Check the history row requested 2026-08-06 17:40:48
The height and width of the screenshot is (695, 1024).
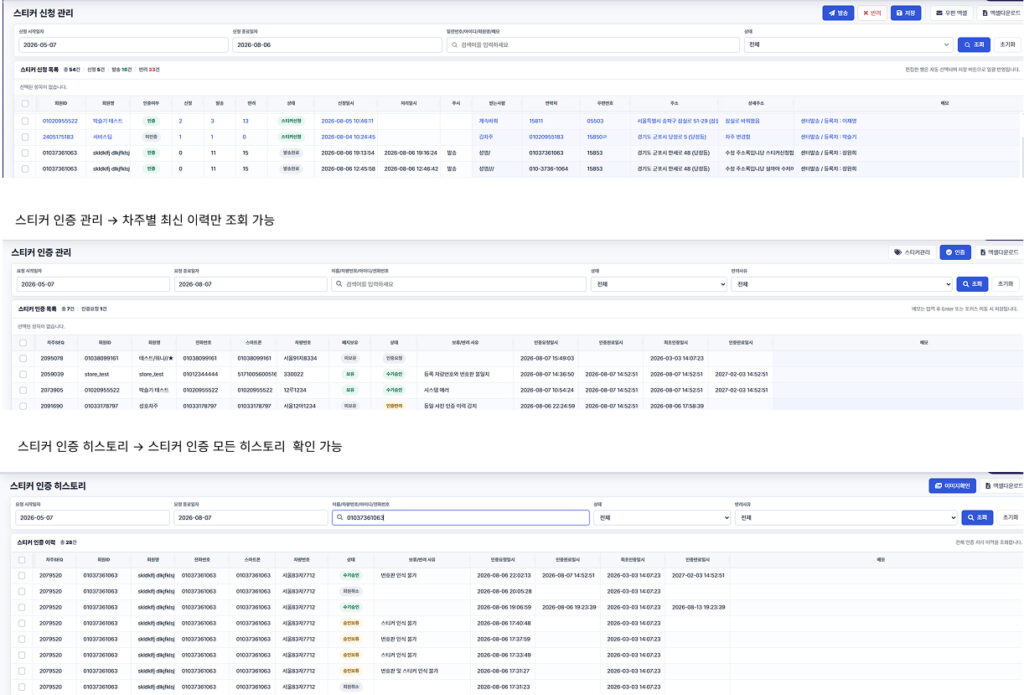point(22,623)
